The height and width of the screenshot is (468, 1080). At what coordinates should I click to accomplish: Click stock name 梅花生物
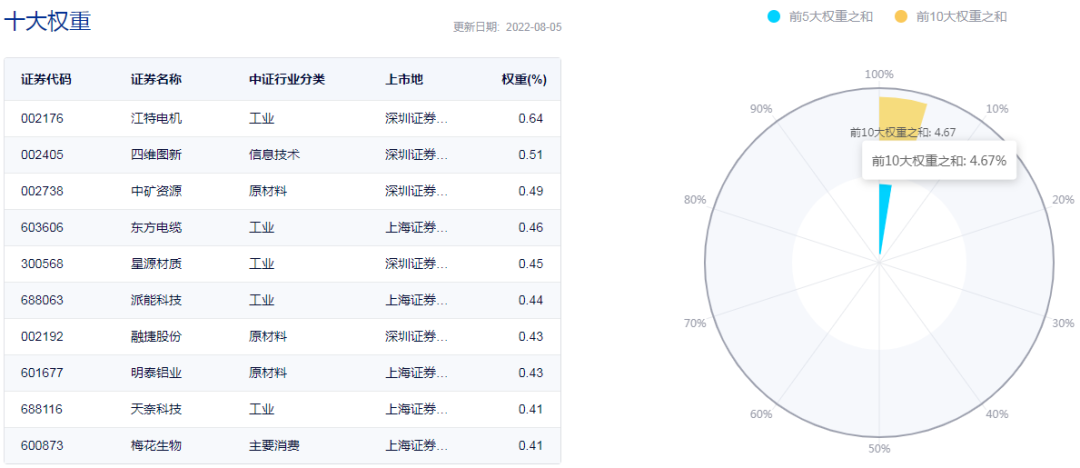pos(156,446)
